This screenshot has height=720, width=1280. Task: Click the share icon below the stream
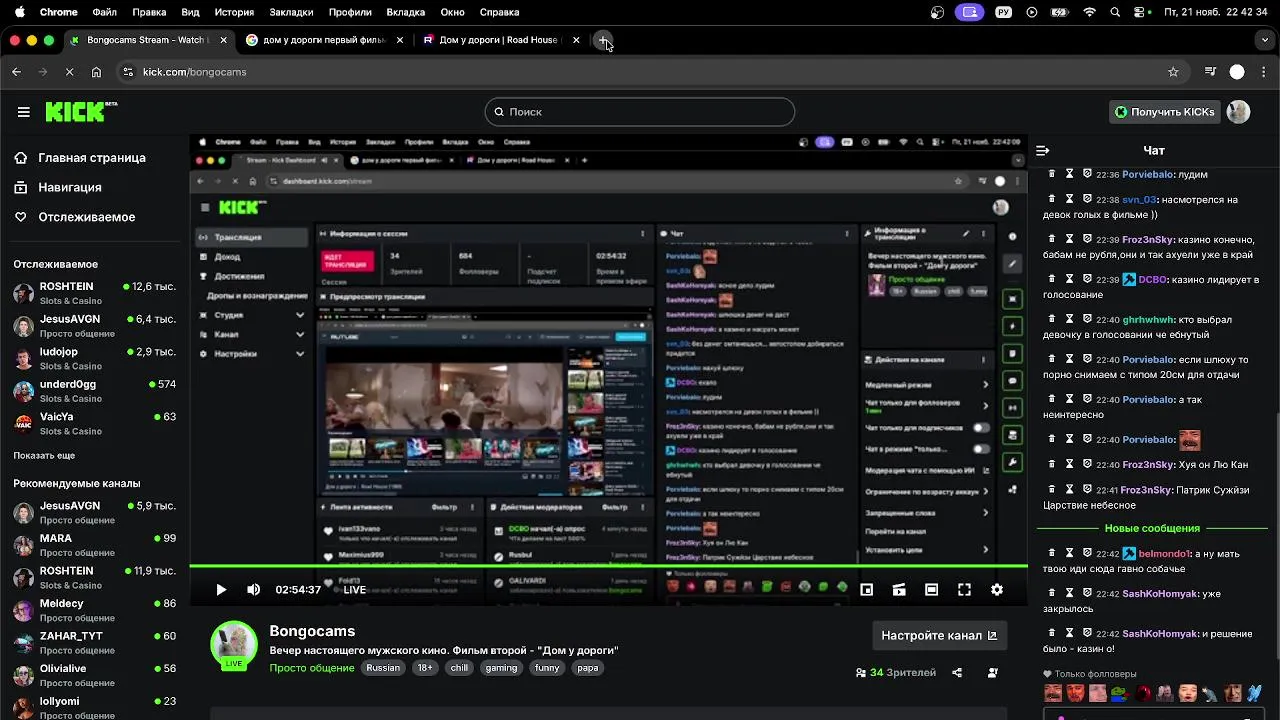pyautogui.click(x=957, y=673)
